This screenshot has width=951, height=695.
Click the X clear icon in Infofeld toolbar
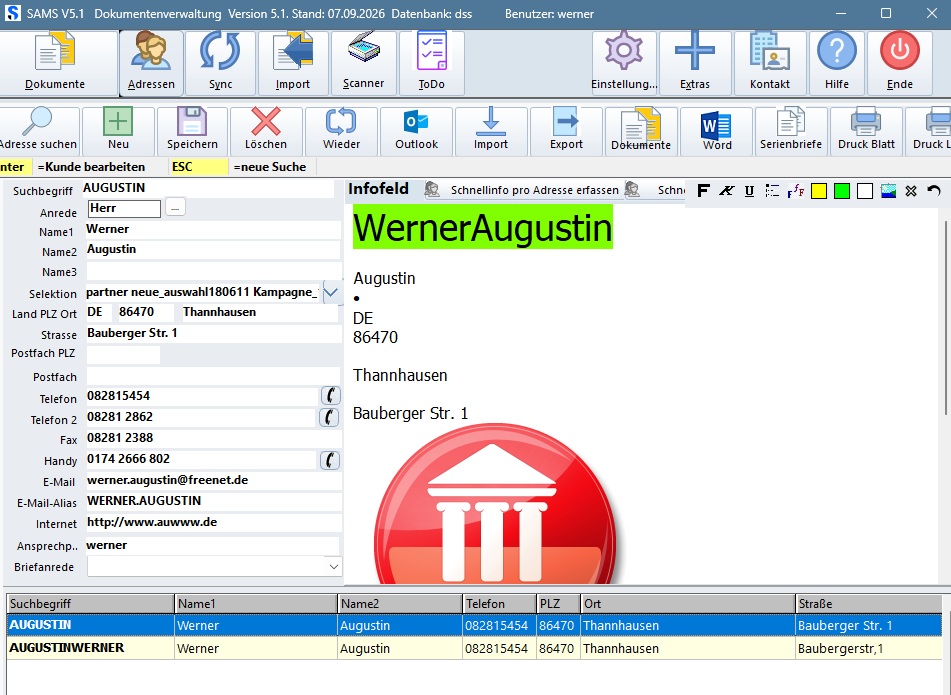pyautogui.click(x=911, y=191)
